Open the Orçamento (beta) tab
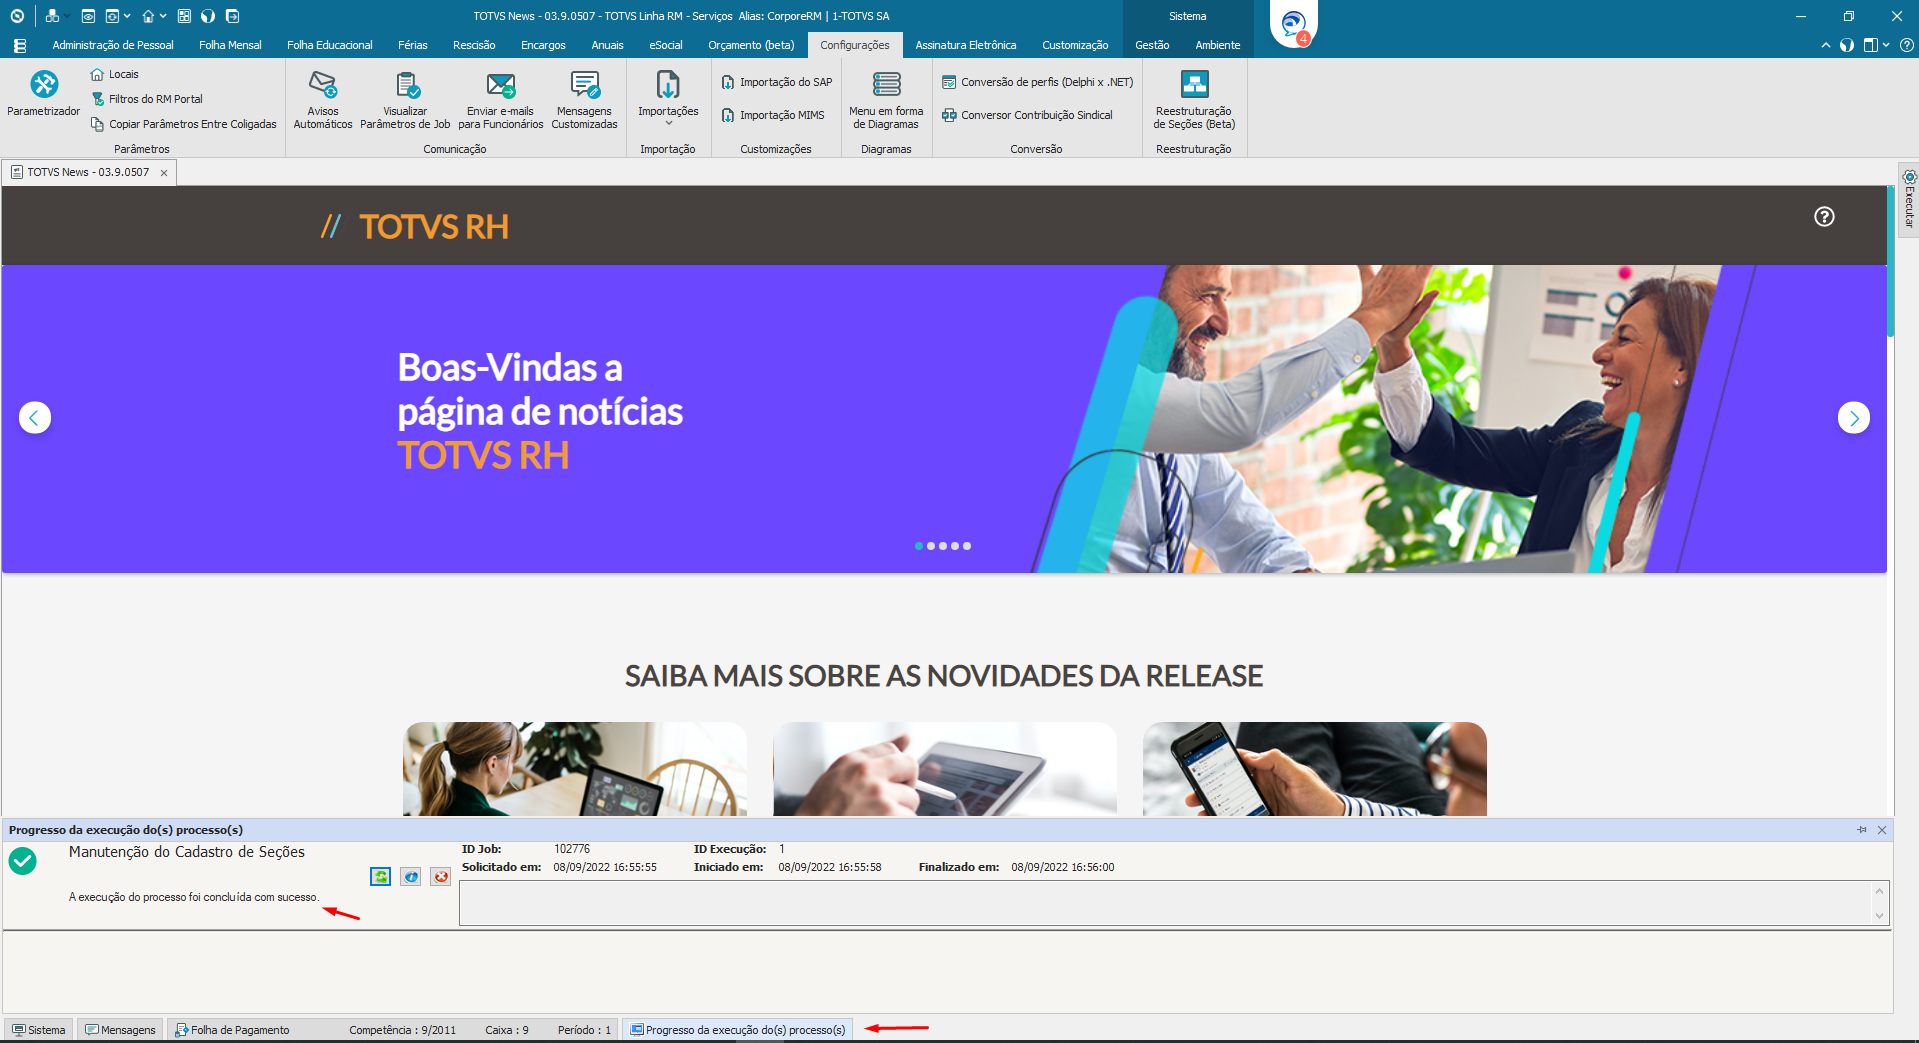This screenshot has width=1919, height=1043. 751,45
